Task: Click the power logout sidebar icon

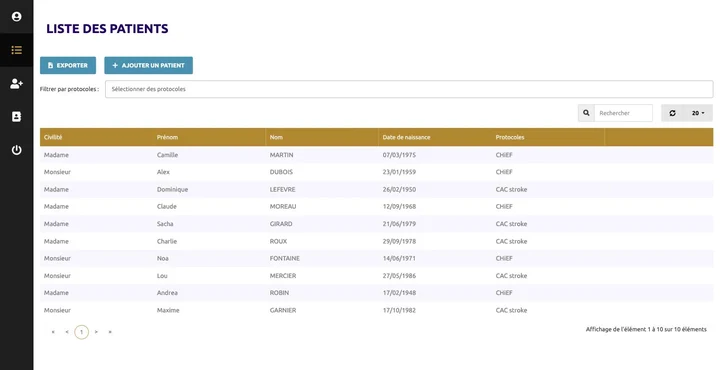Action: (17, 150)
